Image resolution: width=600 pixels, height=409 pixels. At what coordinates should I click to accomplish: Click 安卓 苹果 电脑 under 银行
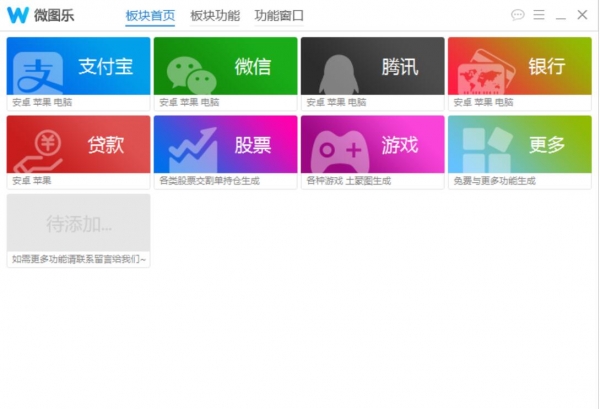click(x=483, y=102)
